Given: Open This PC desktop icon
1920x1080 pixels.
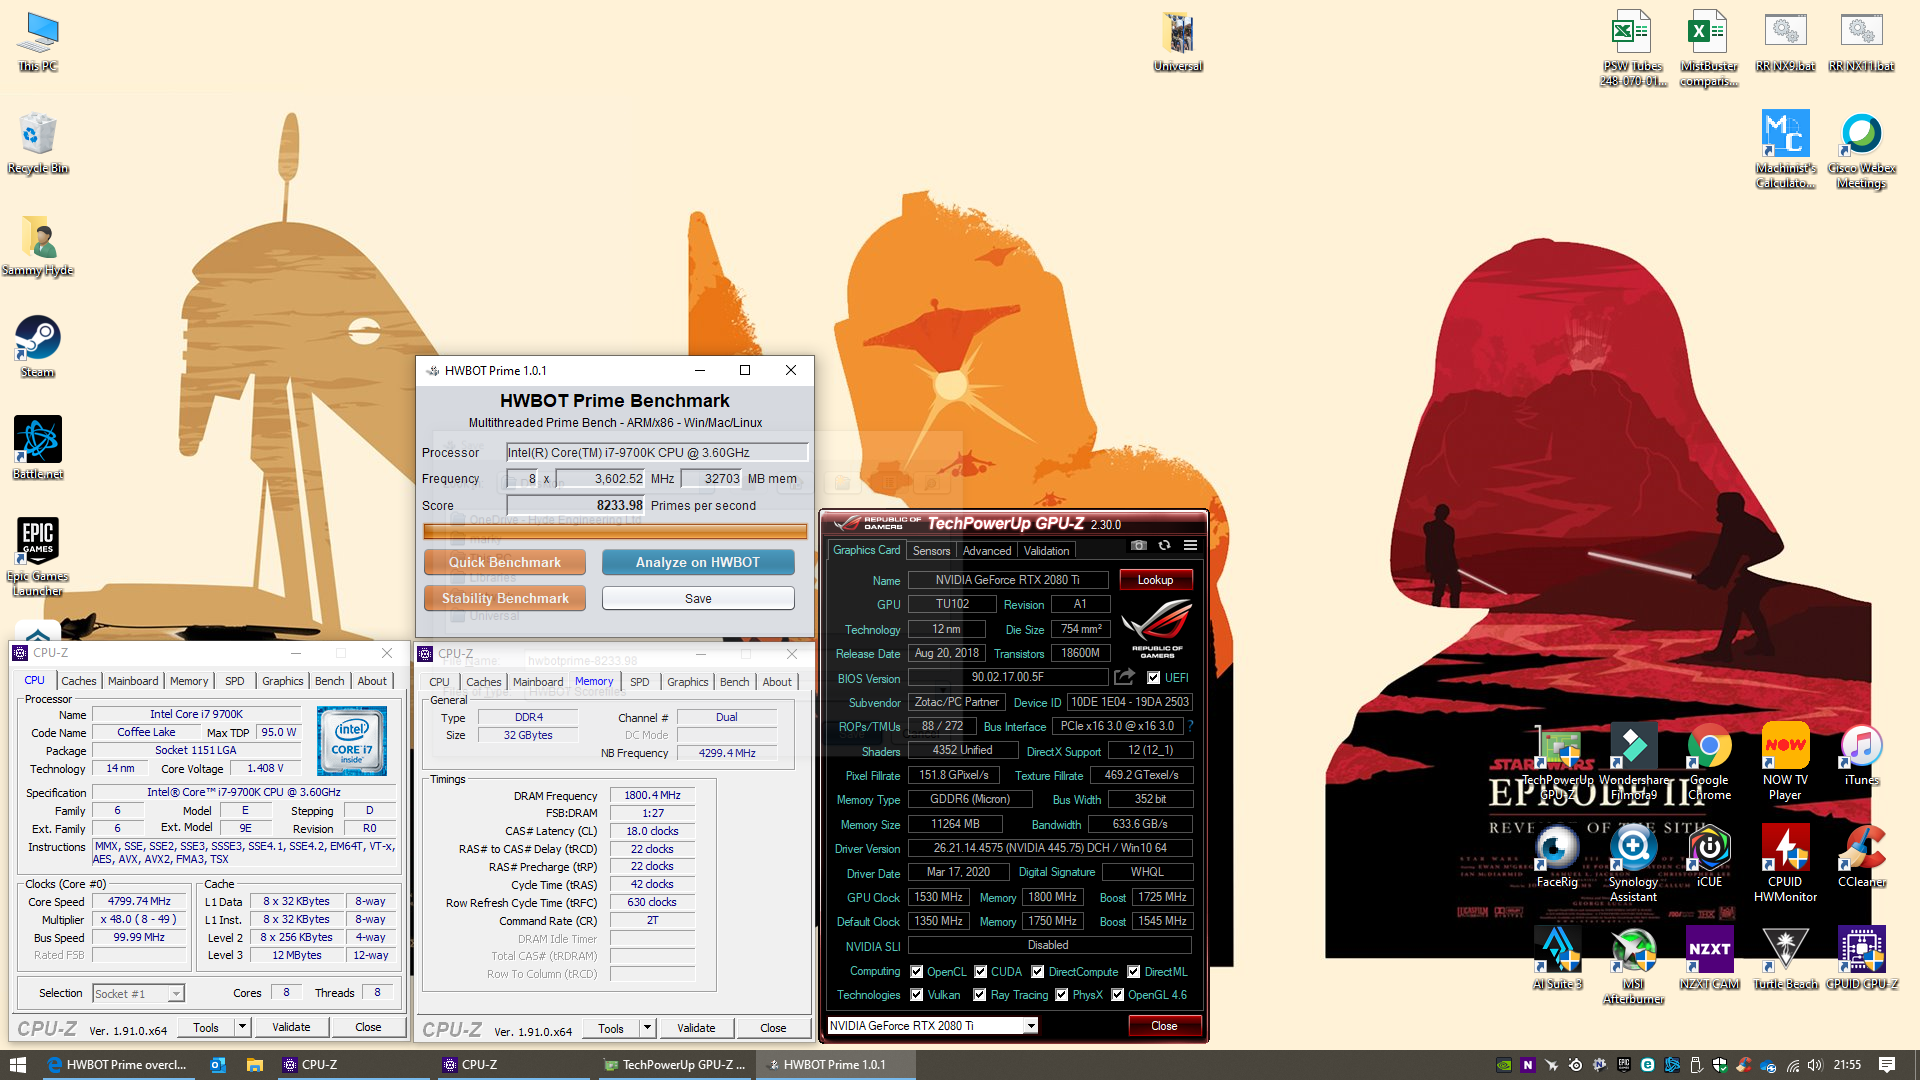Looking at the screenshot, I should click(38, 42).
